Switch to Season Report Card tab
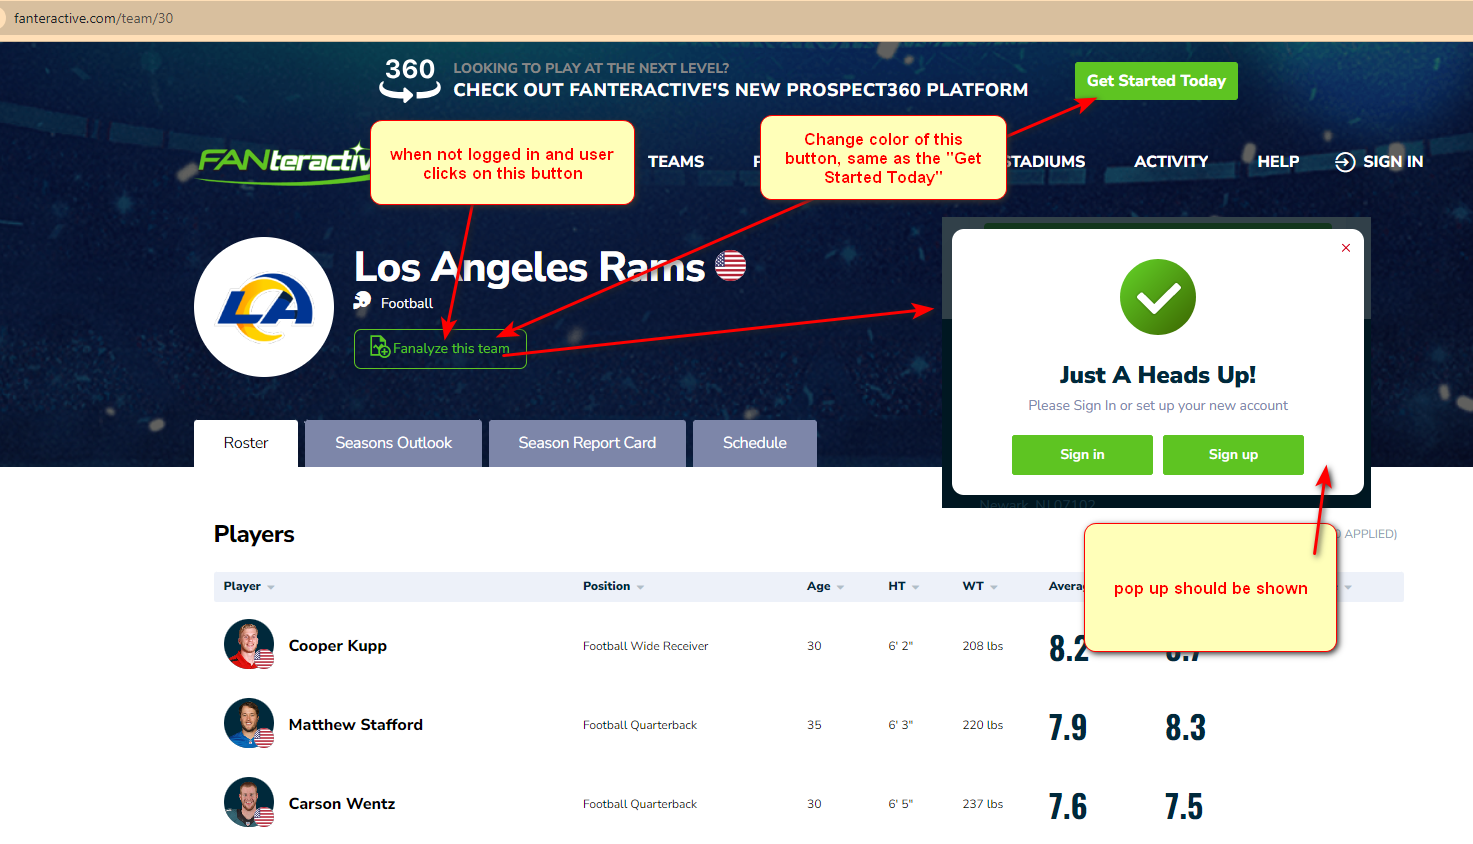 point(587,443)
